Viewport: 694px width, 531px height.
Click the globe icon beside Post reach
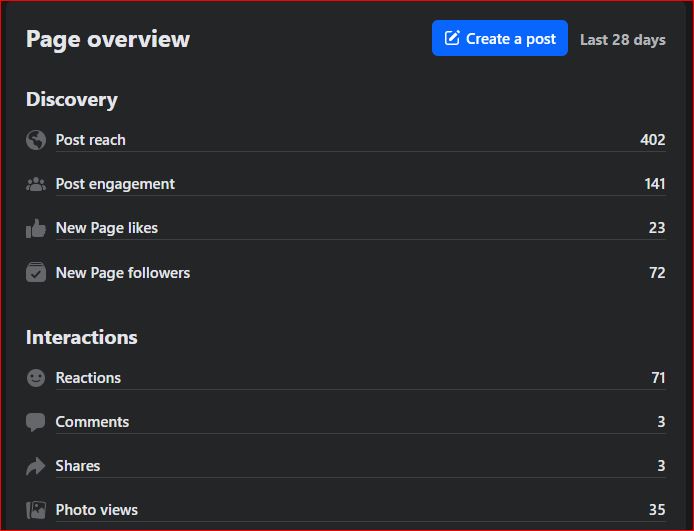pos(36,140)
